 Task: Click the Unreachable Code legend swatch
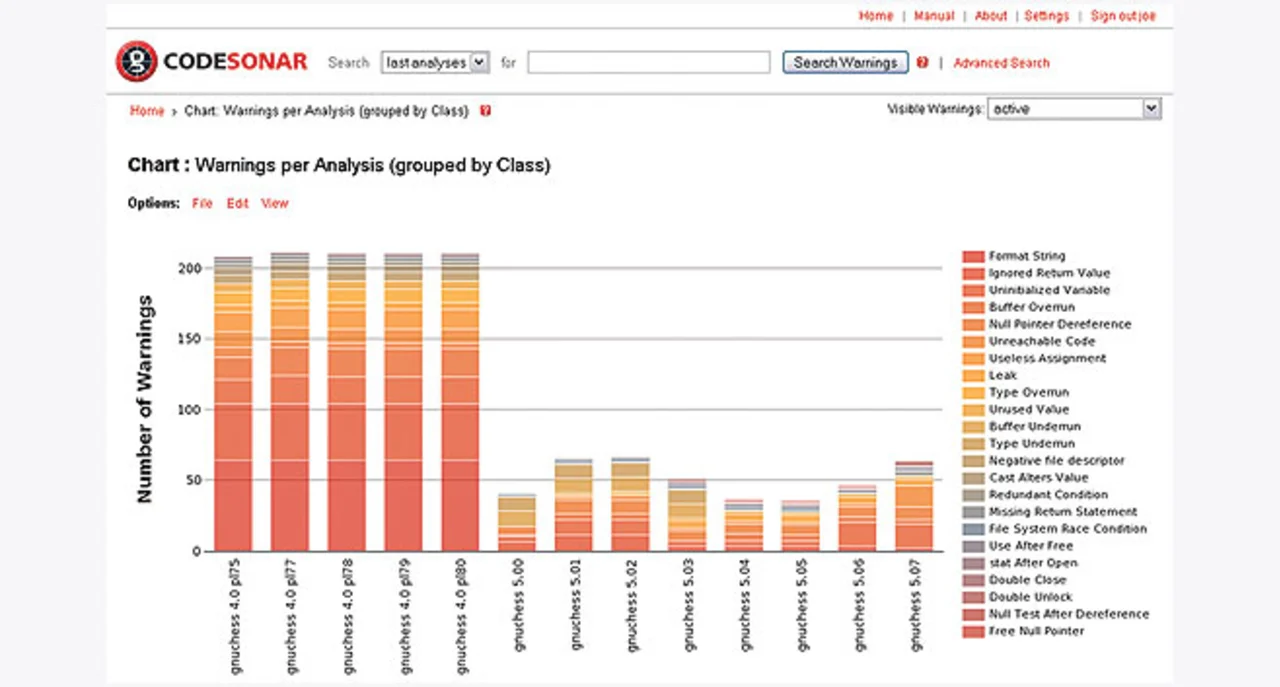click(973, 341)
